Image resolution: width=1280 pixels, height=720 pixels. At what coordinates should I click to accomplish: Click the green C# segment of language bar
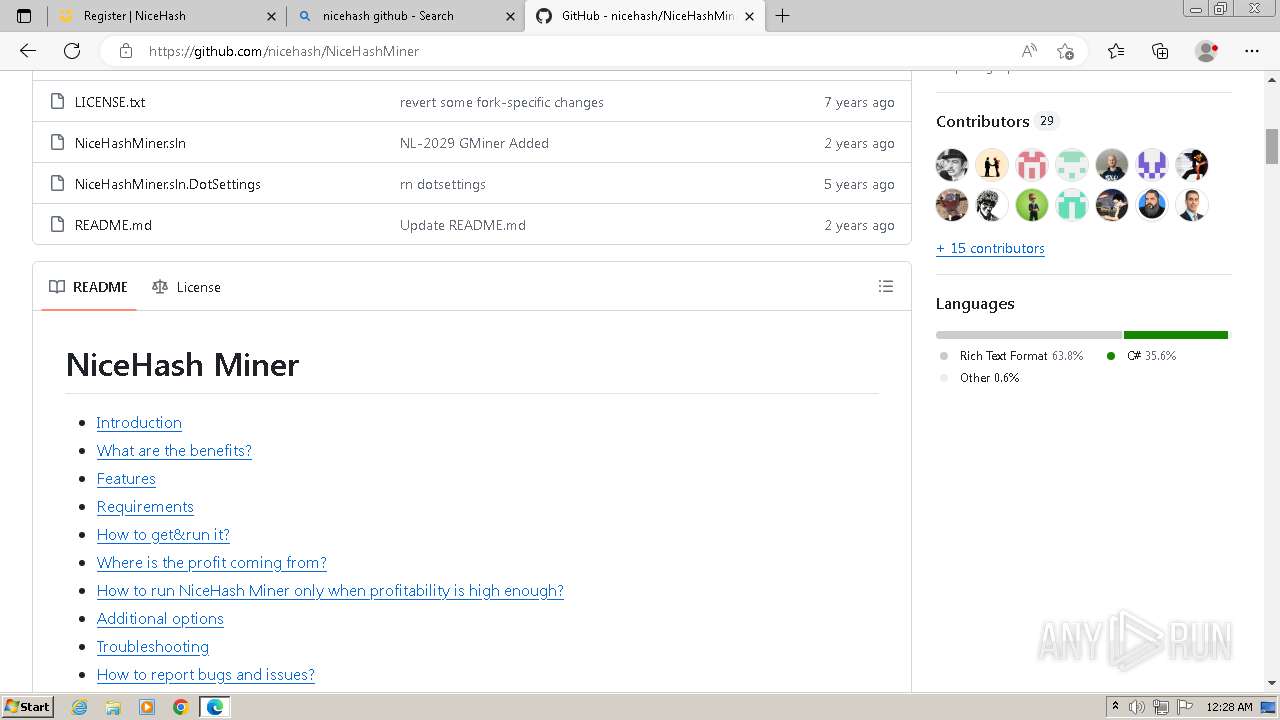tap(1176, 335)
